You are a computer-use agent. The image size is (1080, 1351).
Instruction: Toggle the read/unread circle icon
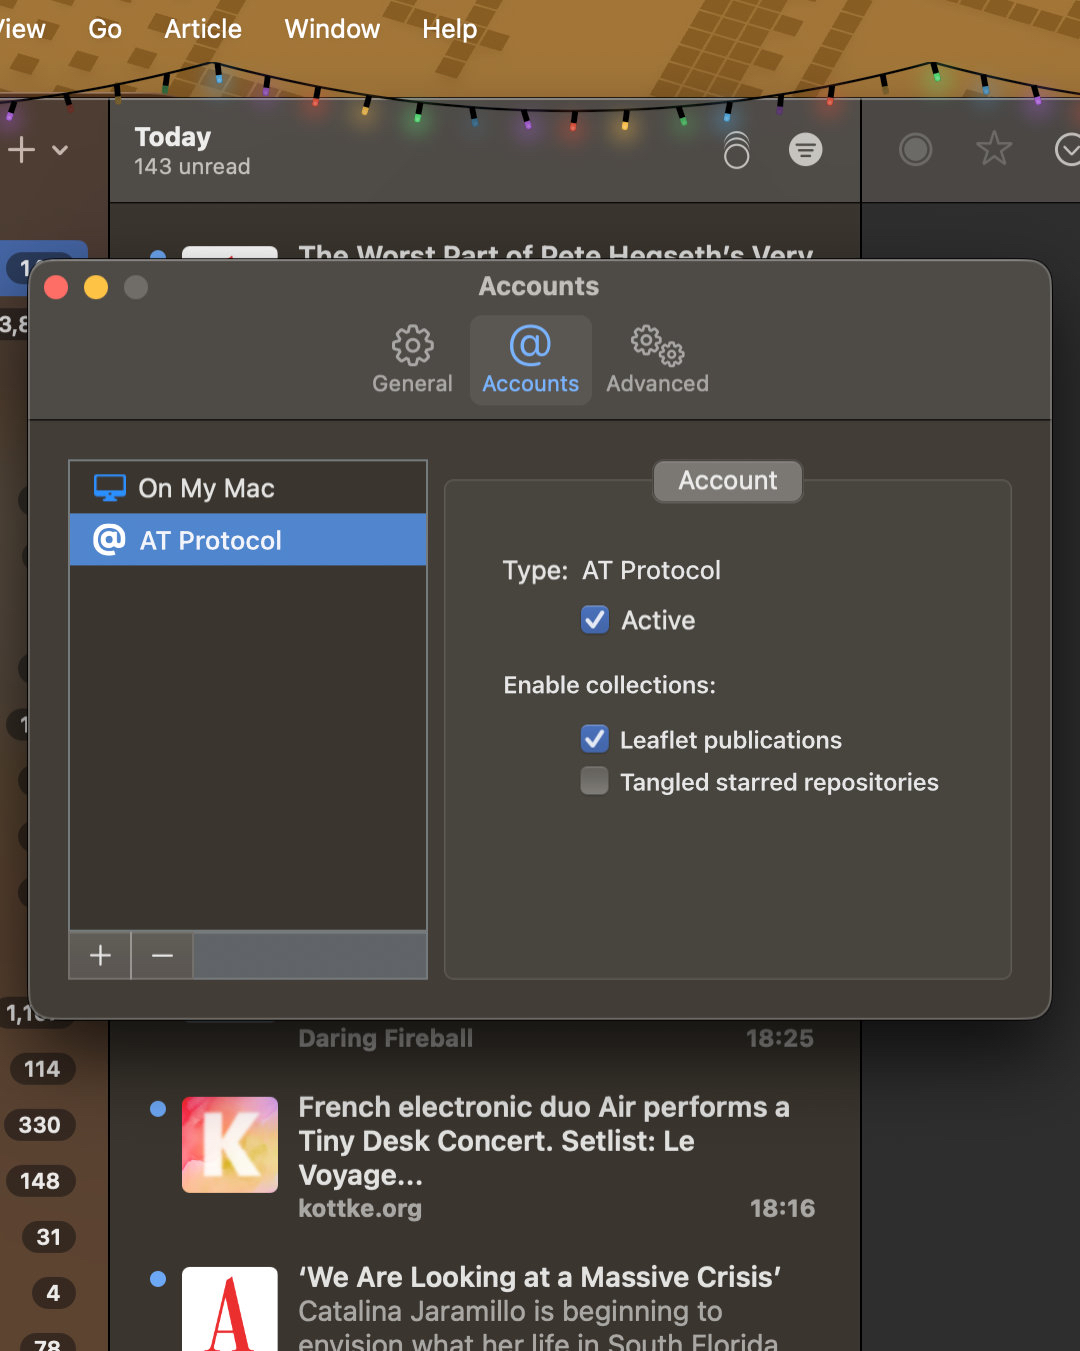(x=915, y=150)
